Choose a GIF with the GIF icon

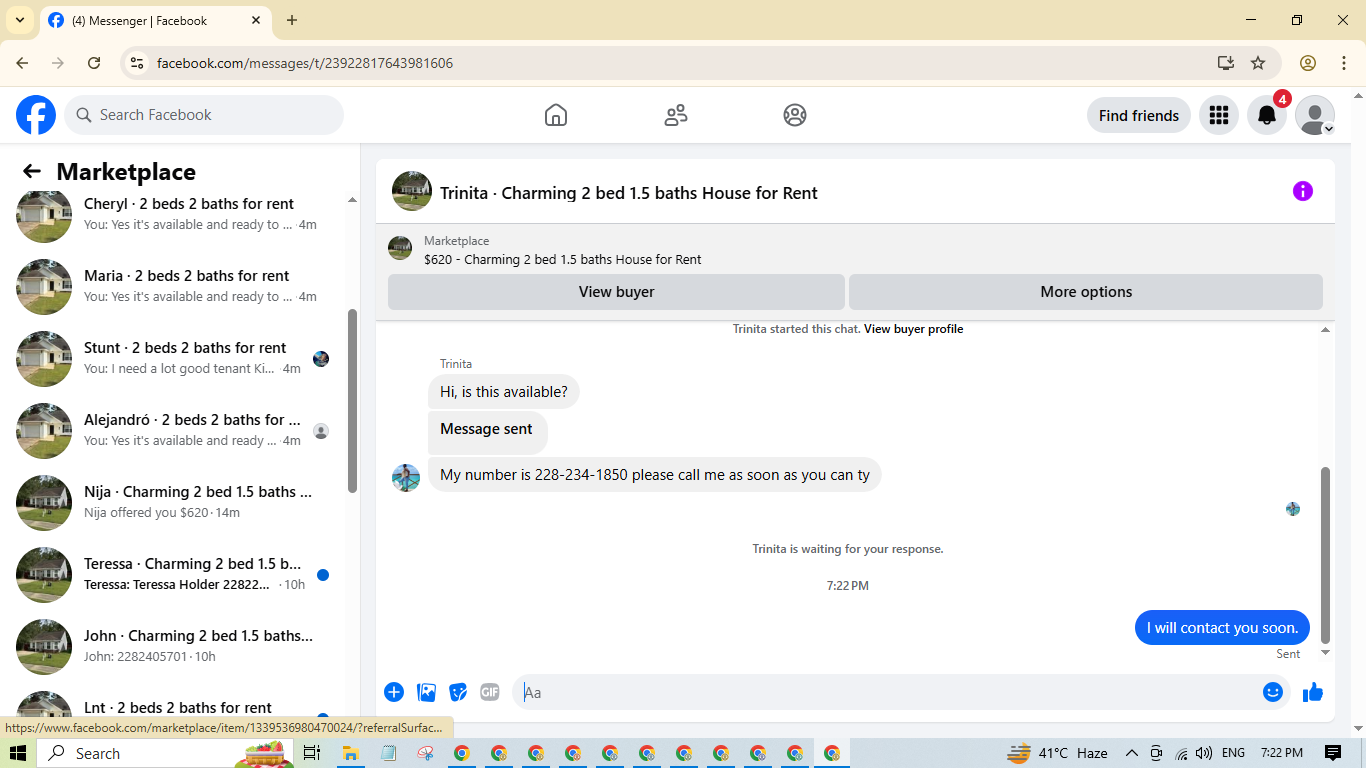pyautogui.click(x=489, y=692)
